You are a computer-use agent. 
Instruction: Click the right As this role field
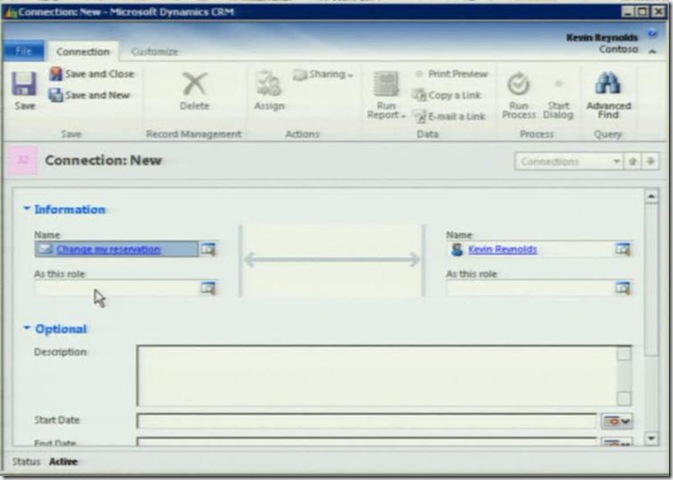coord(530,288)
